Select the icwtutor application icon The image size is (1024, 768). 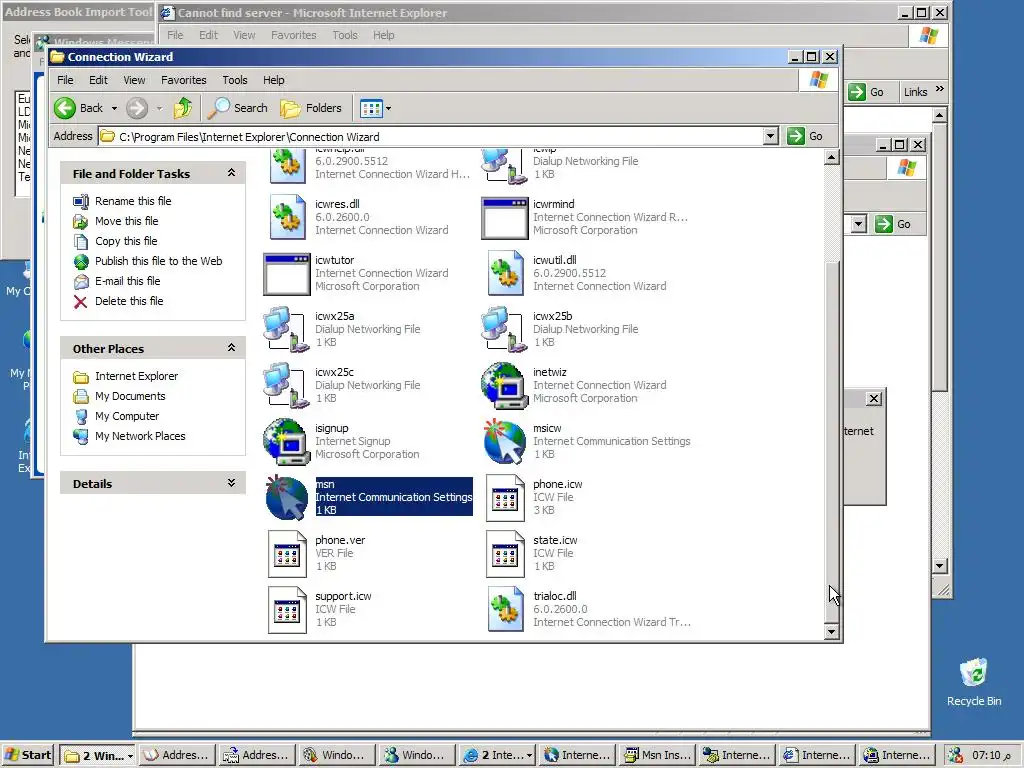click(287, 274)
